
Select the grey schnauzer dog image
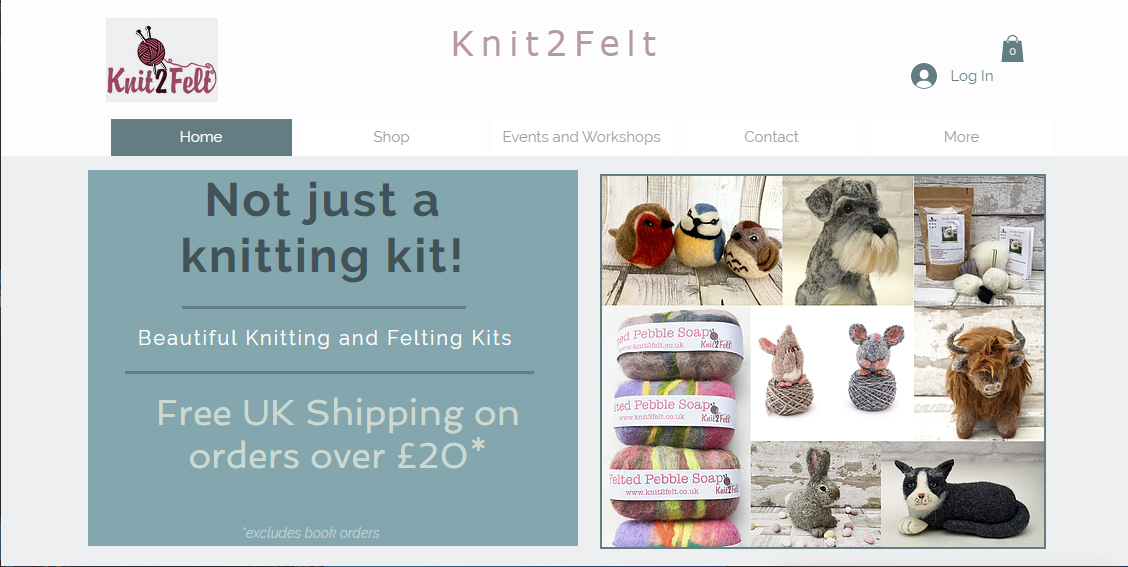tap(848, 241)
